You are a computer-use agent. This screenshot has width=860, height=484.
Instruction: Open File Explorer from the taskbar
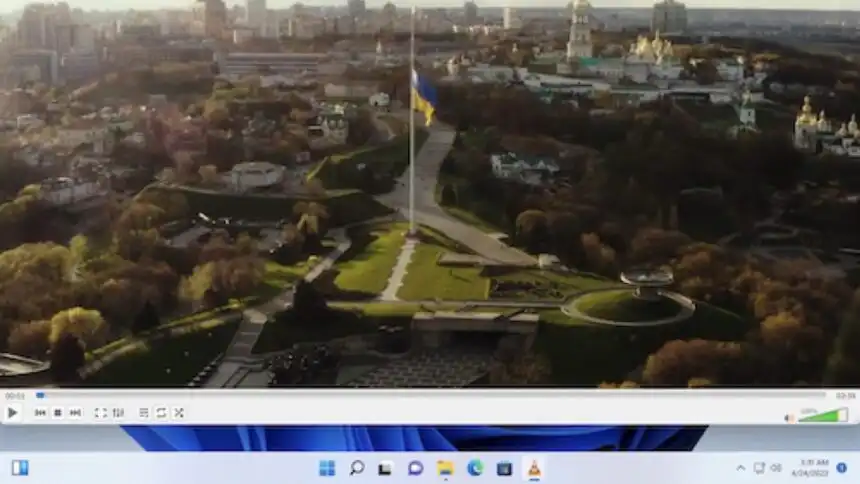tap(445, 468)
